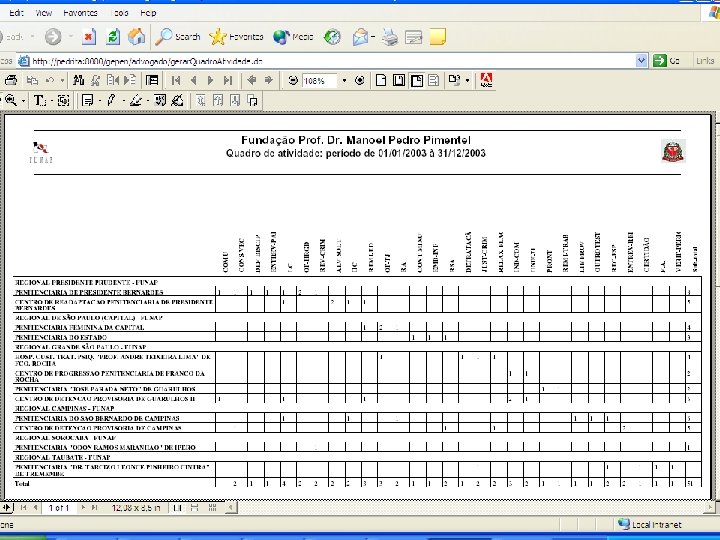This screenshot has width=720, height=540.
Task: Select the Zoom In magnifier tool
Action: [x=11, y=100]
